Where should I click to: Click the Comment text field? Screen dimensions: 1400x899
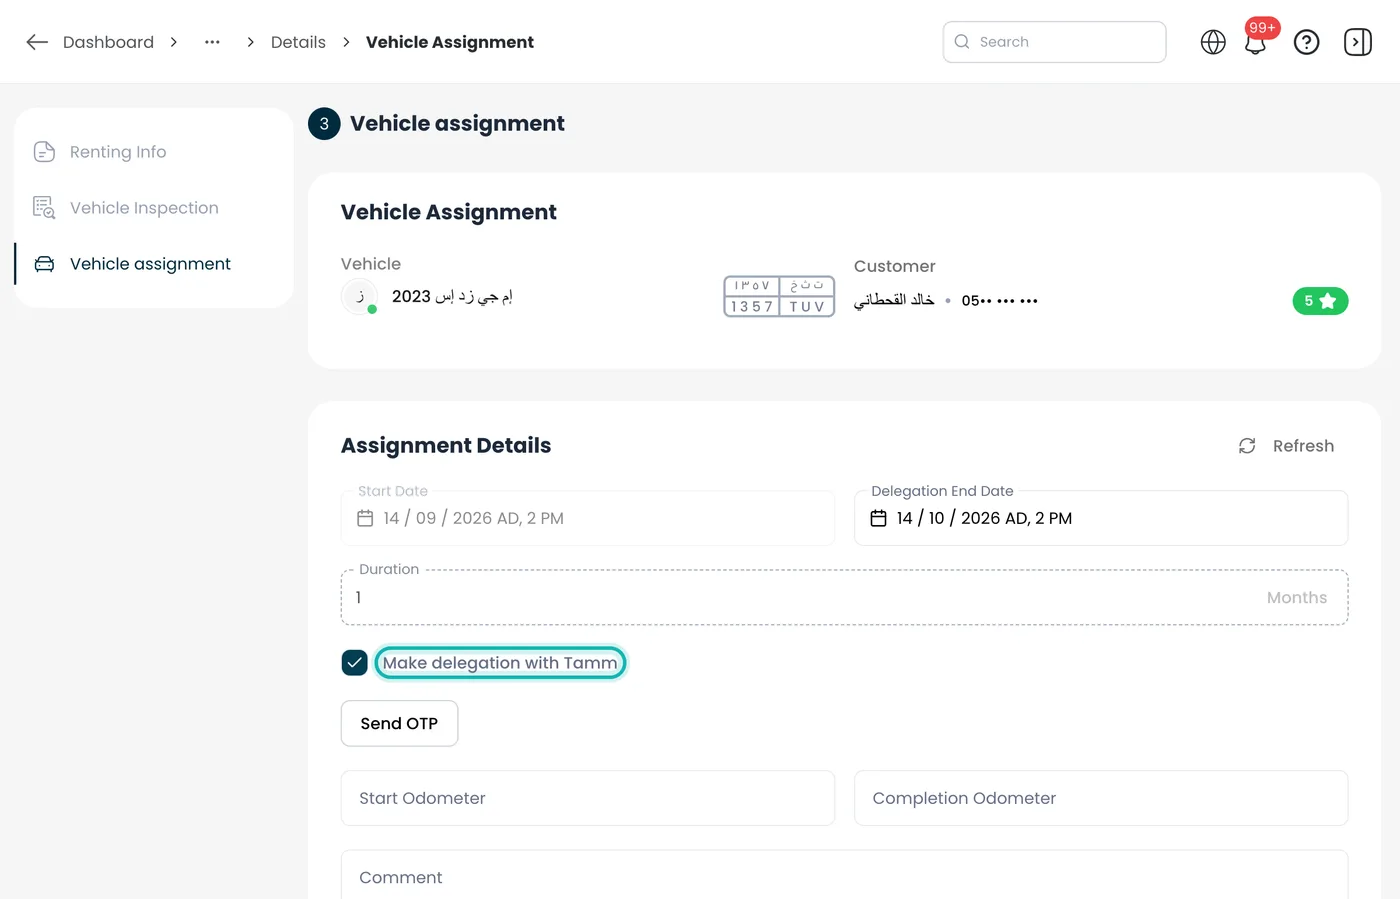click(844, 877)
